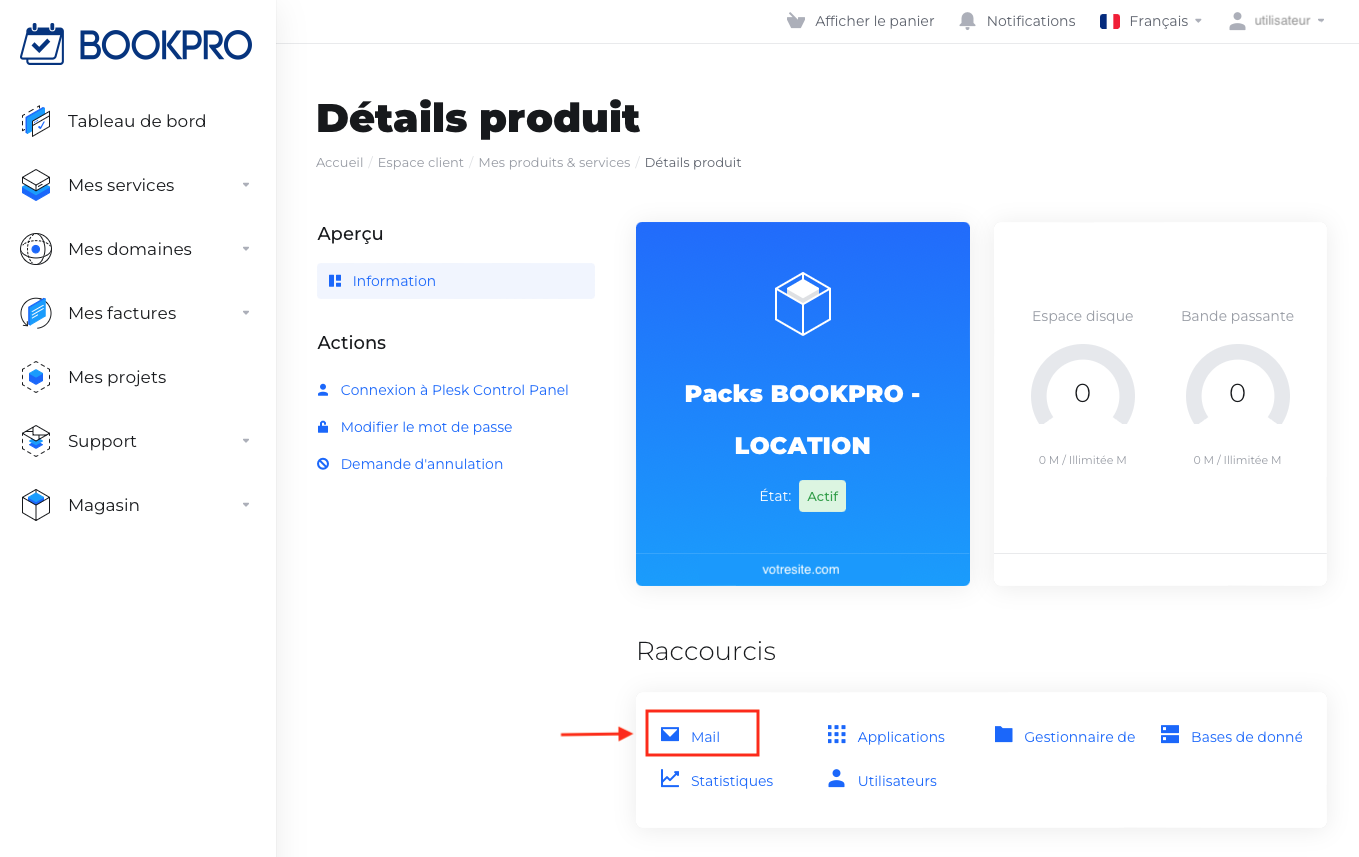Click the lock icon beside Modifier le mot de passe
This screenshot has height=857, width=1359.
point(323,427)
